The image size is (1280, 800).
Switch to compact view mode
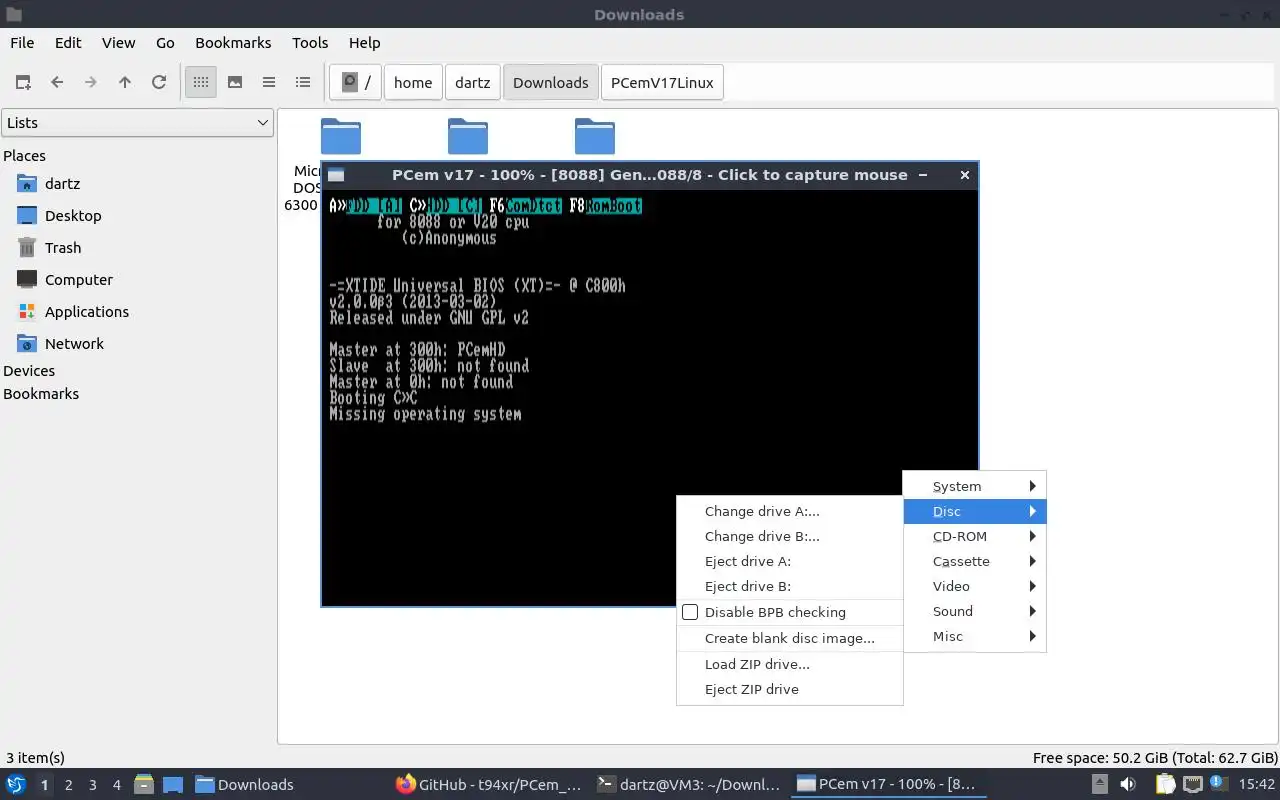[x=269, y=82]
